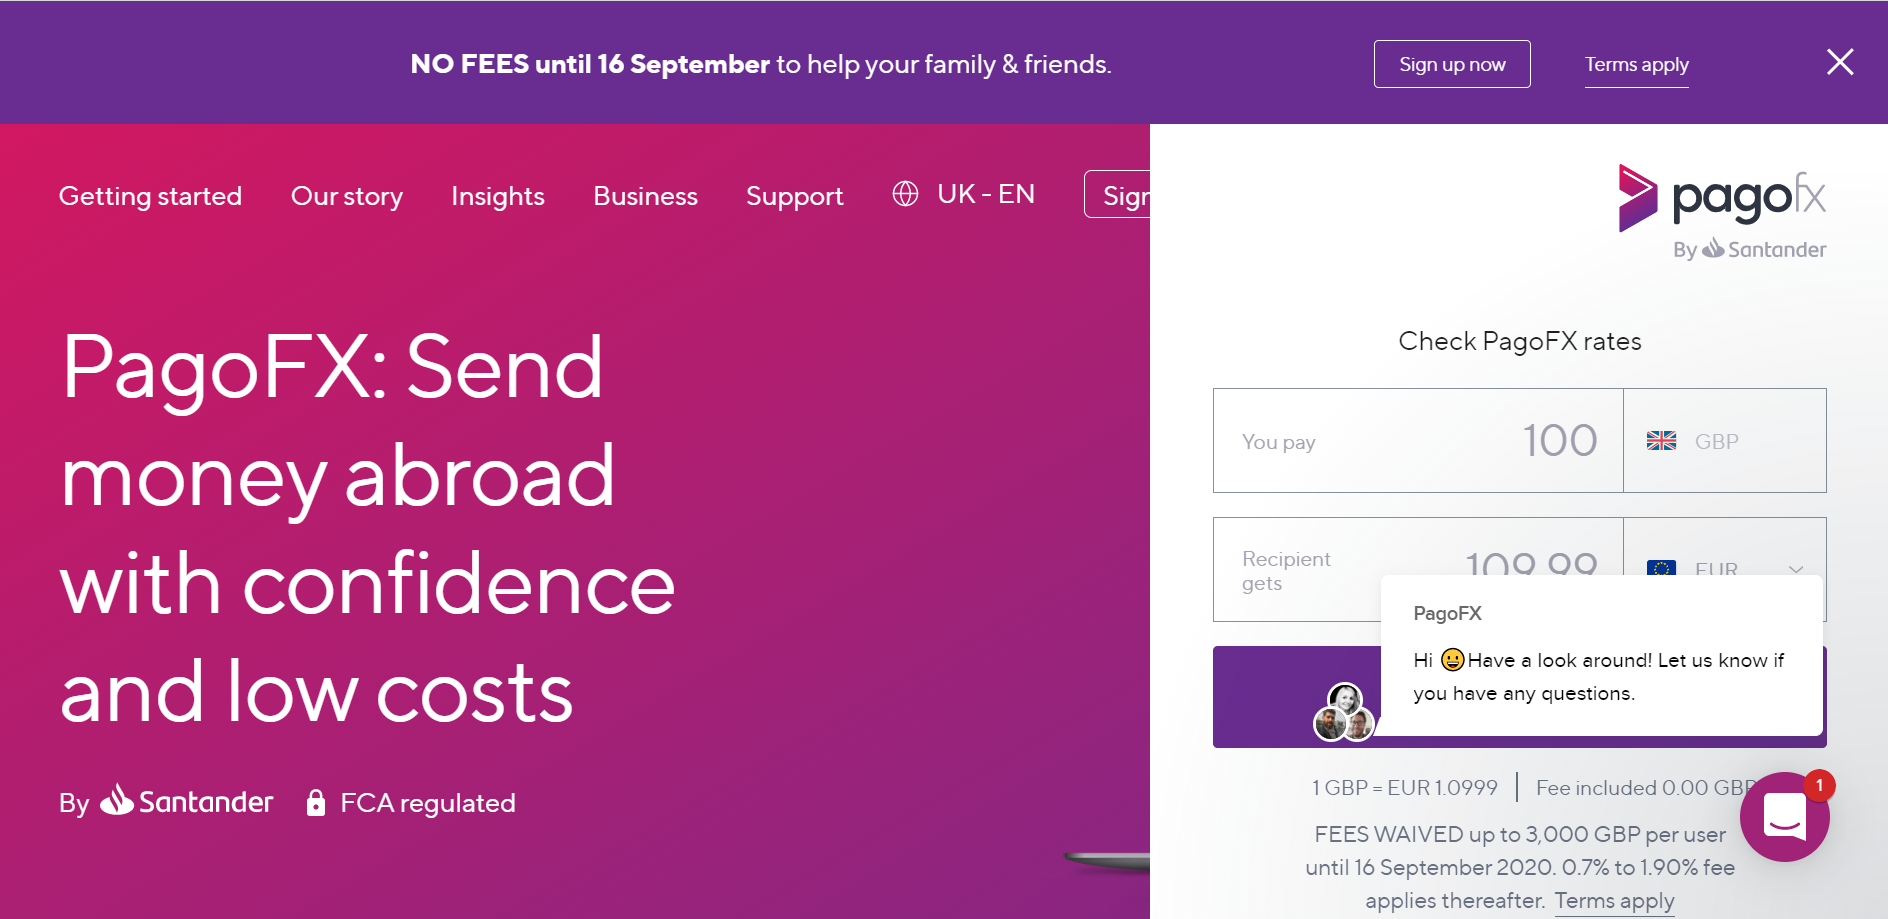This screenshot has height=919, width=1888.
Task: Open the Insights menu item
Action: pos(498,196)
